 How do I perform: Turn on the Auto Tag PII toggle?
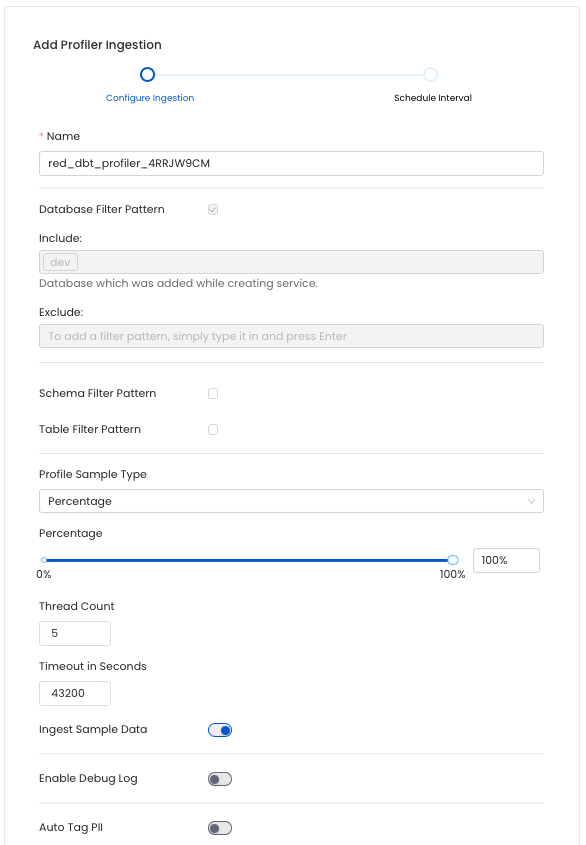coord(219,827)
